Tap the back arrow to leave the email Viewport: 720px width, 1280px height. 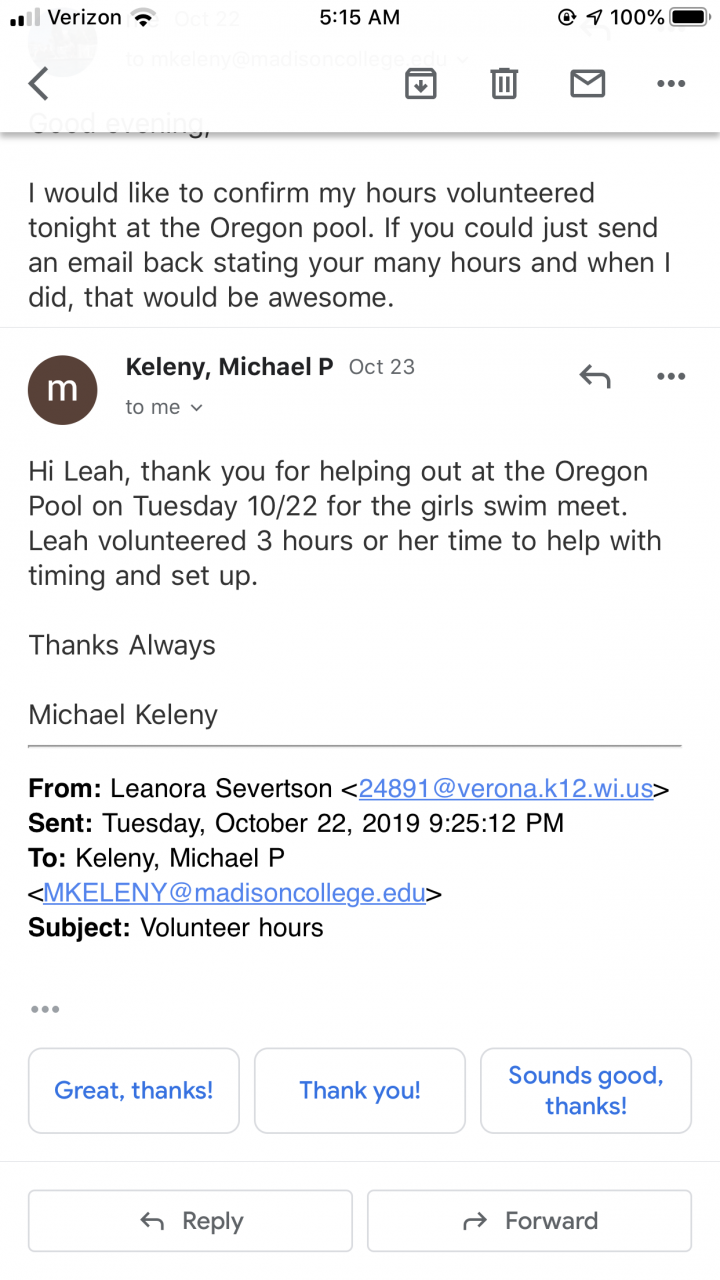click(39, 84)
